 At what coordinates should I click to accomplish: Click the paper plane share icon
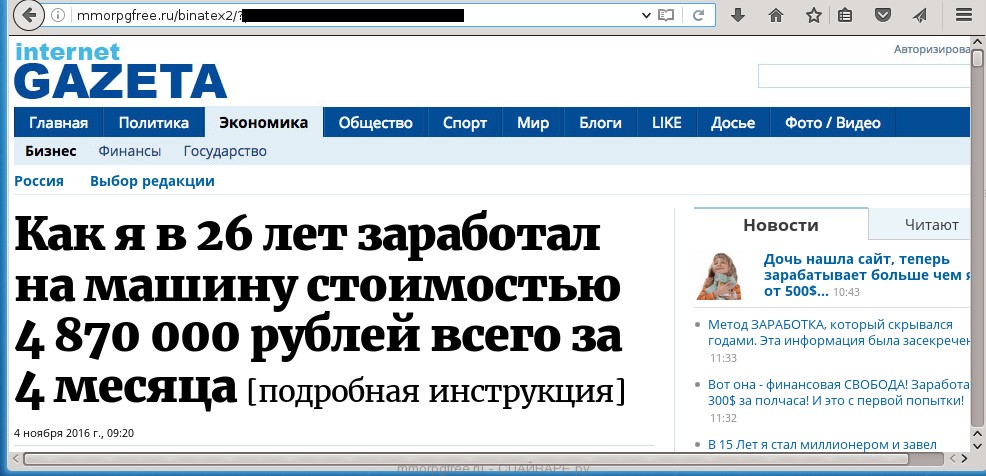pos(921,16)
